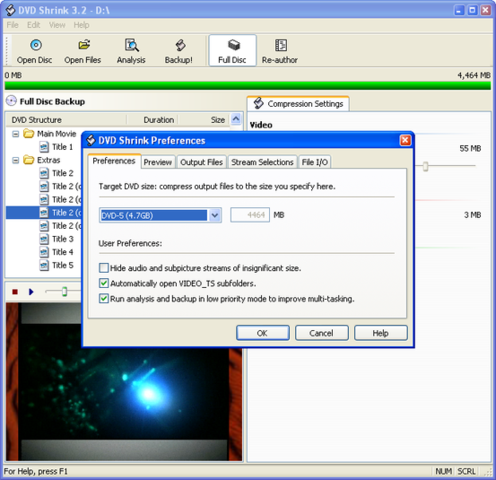This screenshot has height=480, width=496.
Task: Collapse the Main Movie tree node
Action: click(x=15, y=134)
